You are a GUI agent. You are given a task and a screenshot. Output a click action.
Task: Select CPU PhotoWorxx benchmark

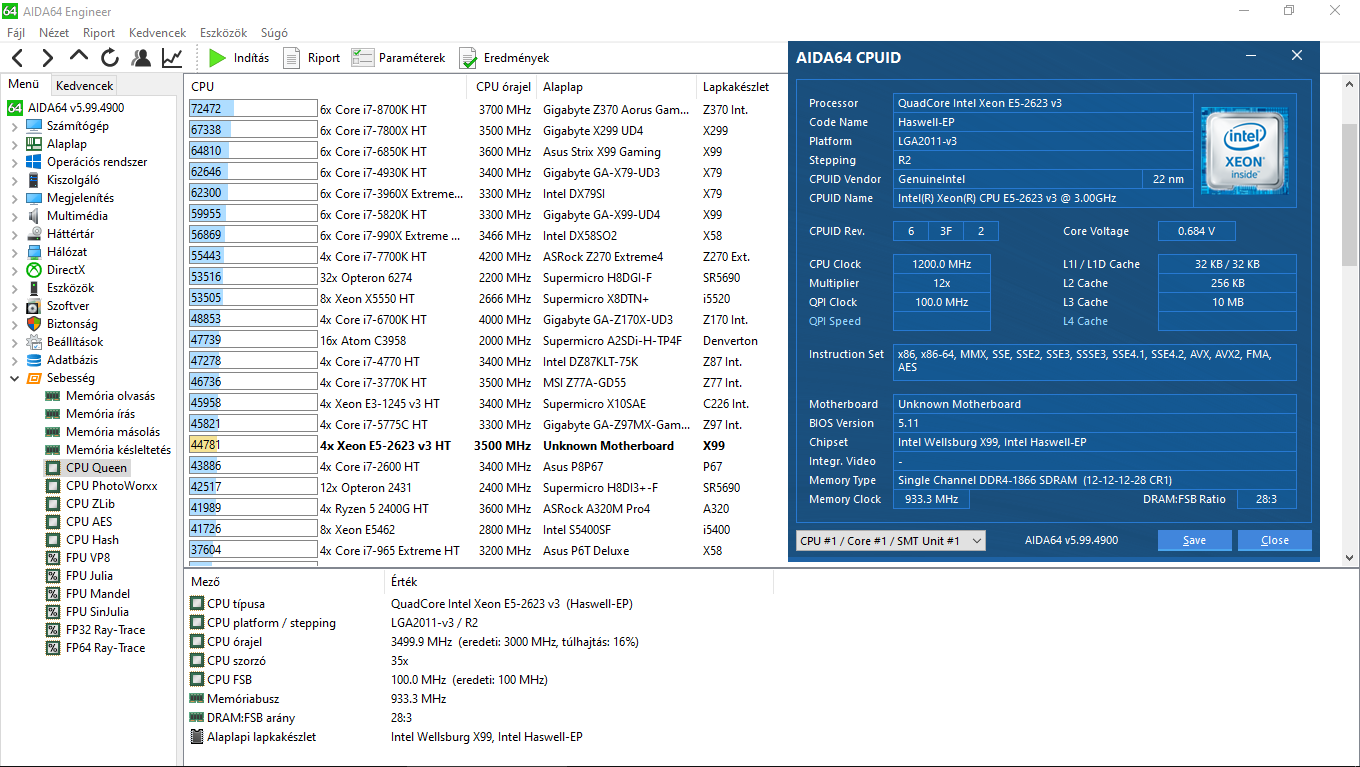click(111, 486)
